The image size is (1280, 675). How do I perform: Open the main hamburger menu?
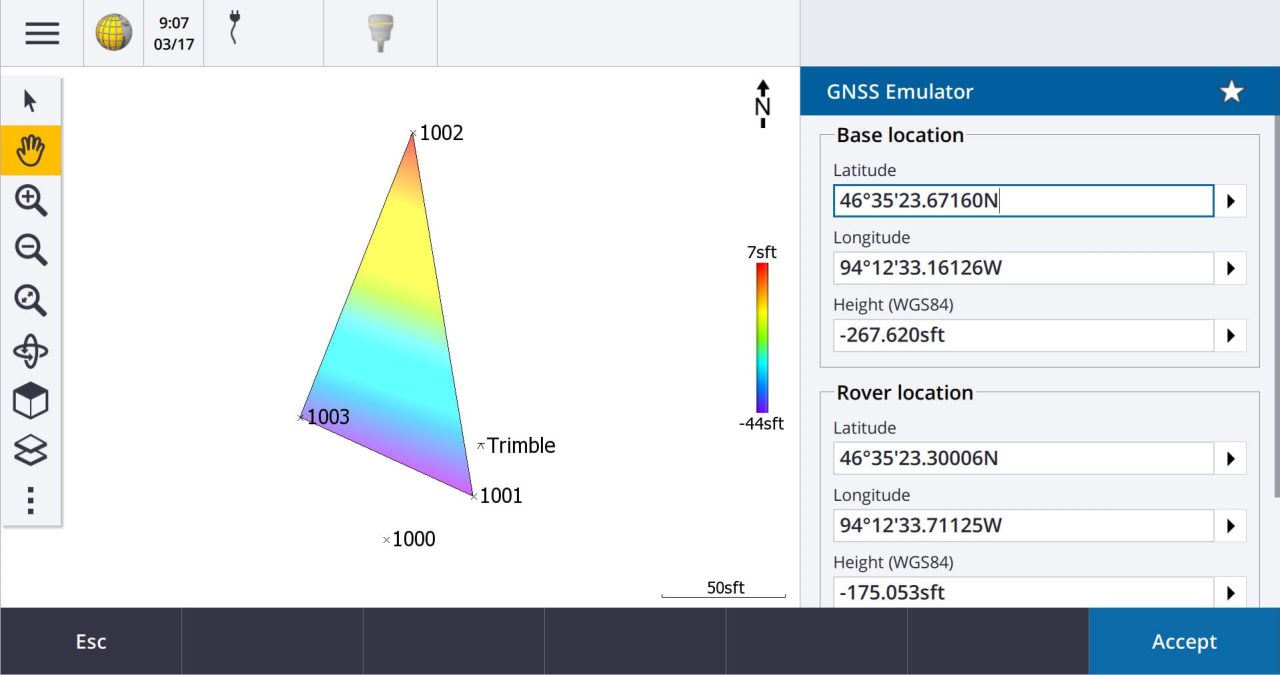click(x=42, y=32)
